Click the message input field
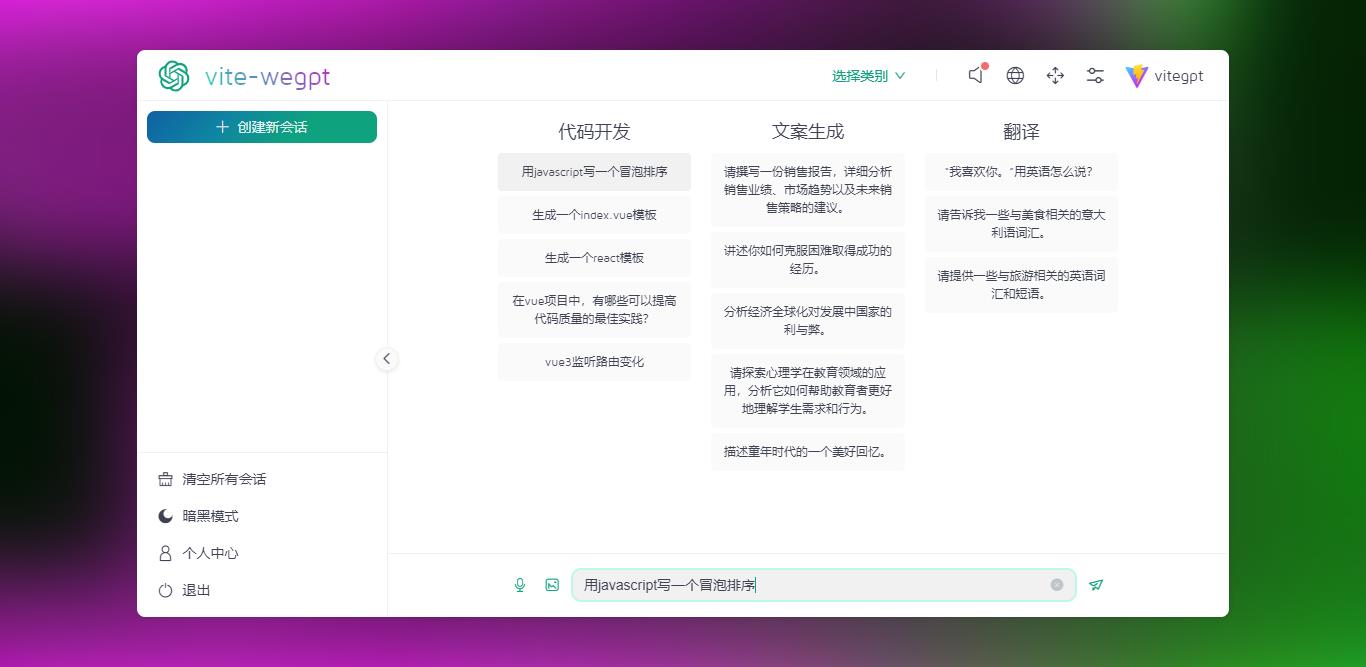This screenshot has height=667, width=1366. pyautogui.click(x=810, y=585)
